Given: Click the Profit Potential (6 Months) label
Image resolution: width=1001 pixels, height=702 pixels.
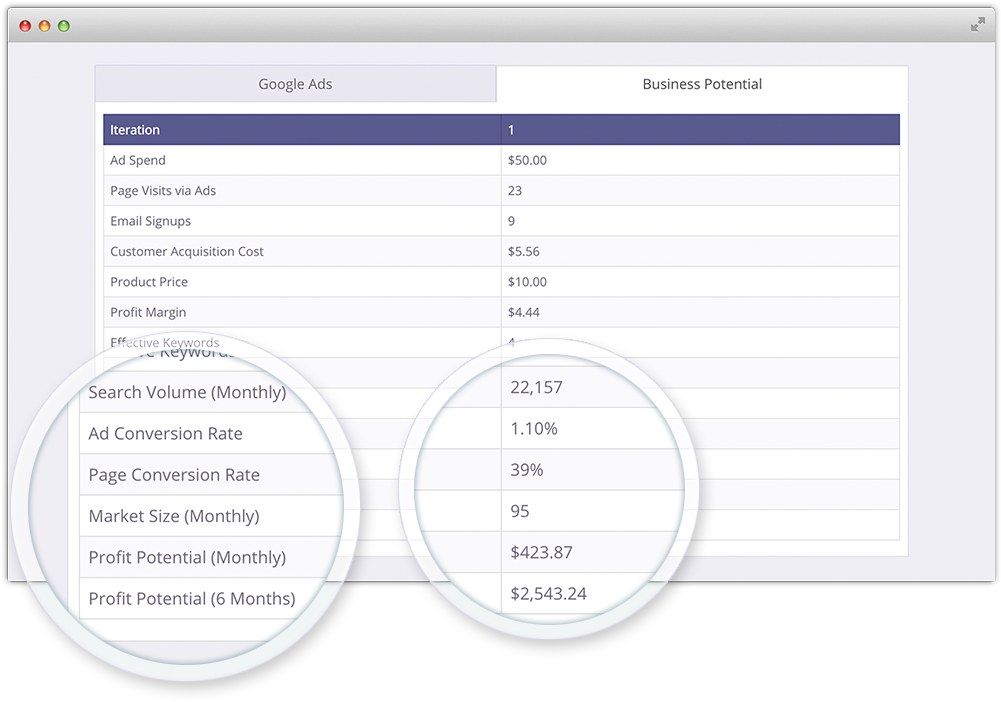Looking at the screenshot, I should pos(192,599).
